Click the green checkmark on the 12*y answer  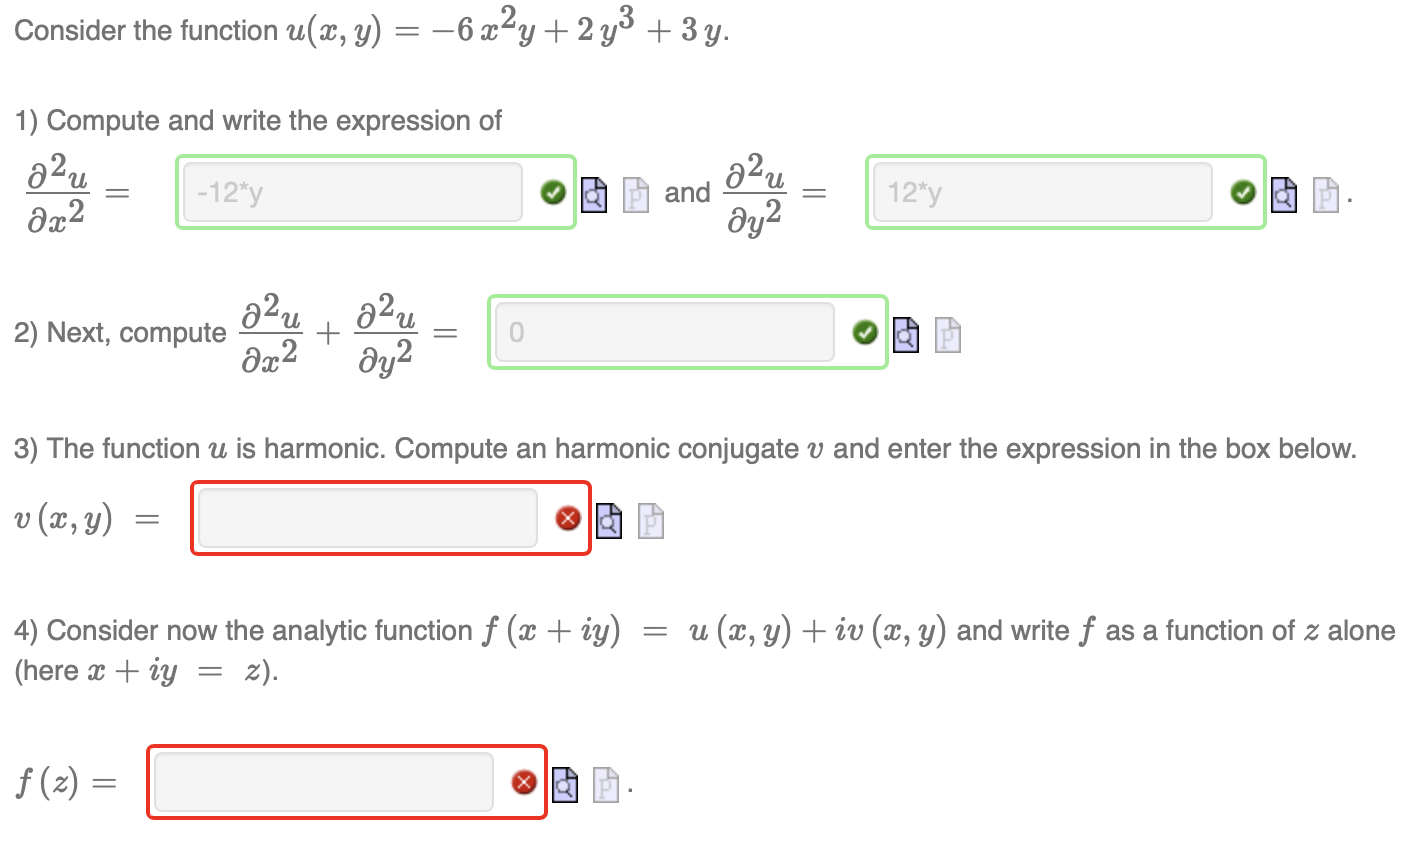[x=1243, y=194]
